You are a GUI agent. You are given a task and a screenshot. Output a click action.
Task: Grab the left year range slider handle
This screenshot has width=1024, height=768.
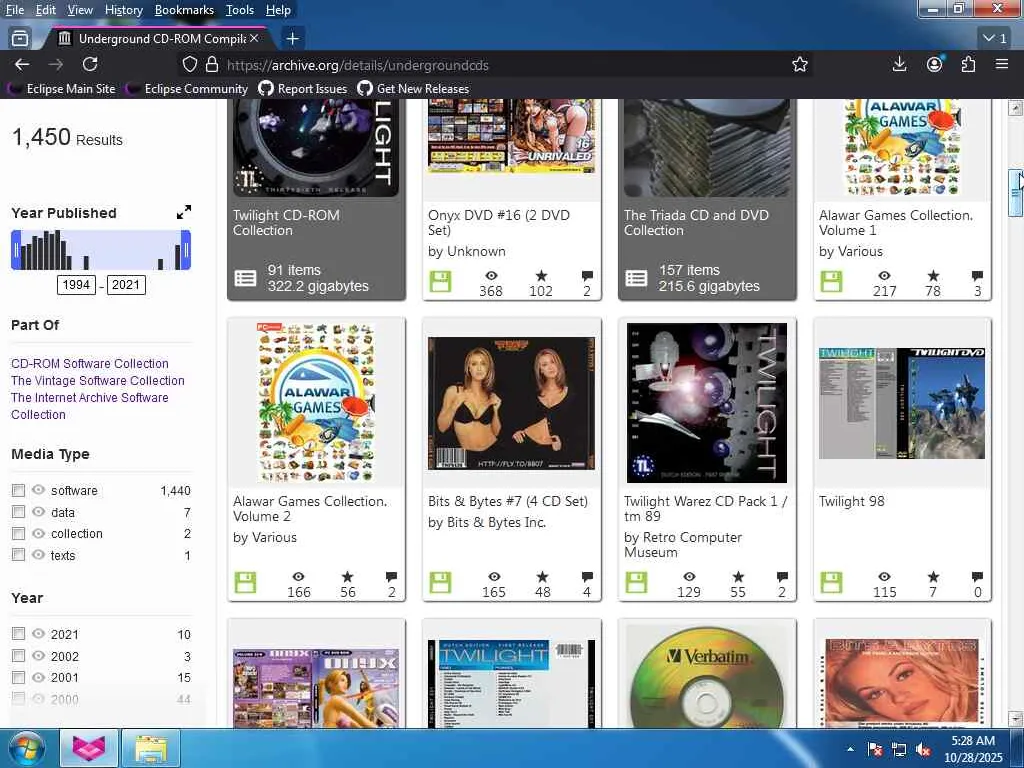[x=16, y=249]
